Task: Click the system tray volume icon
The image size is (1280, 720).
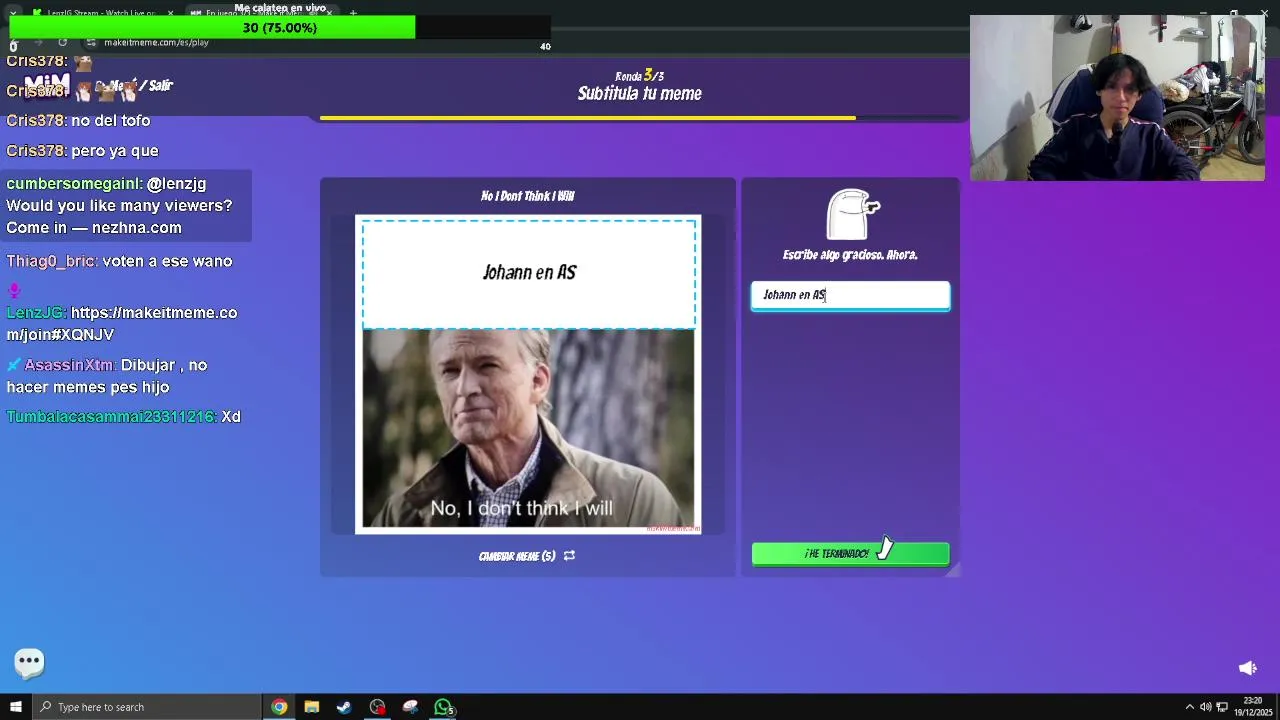Action: (x=1206, y=707)
